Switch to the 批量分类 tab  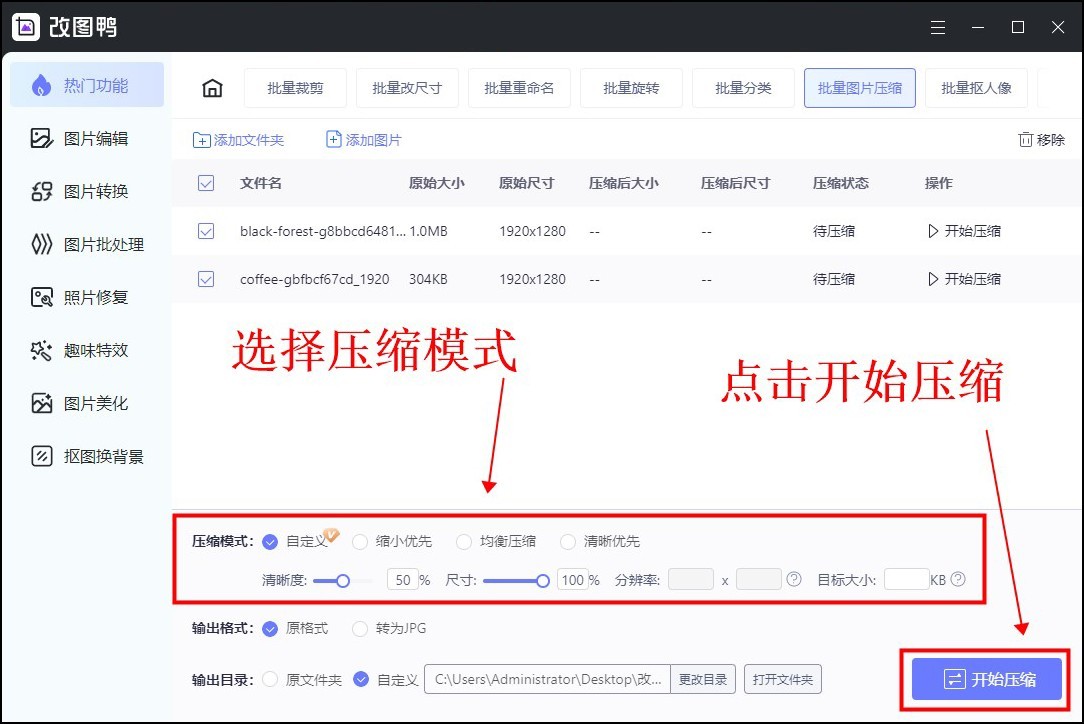[x=744, y=88]
